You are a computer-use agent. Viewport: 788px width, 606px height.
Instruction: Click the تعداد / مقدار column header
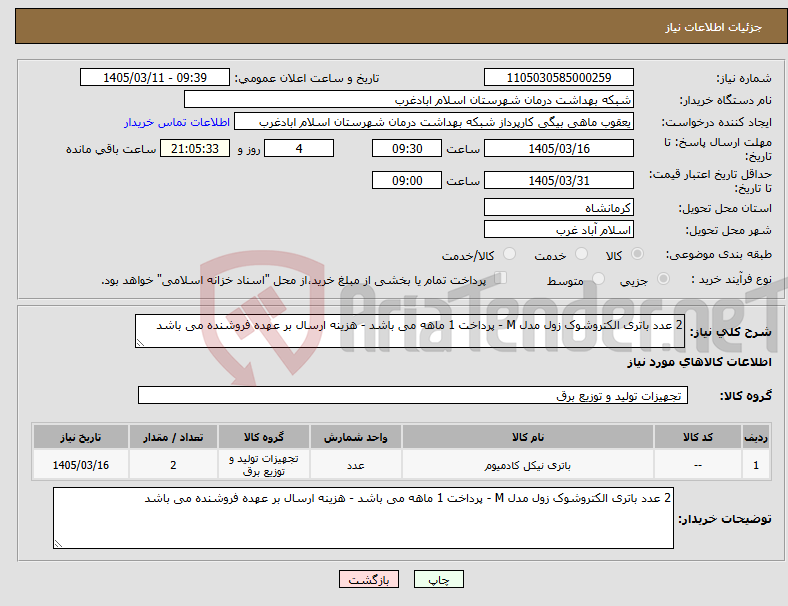pyautogui.click(x=173, y=437)
